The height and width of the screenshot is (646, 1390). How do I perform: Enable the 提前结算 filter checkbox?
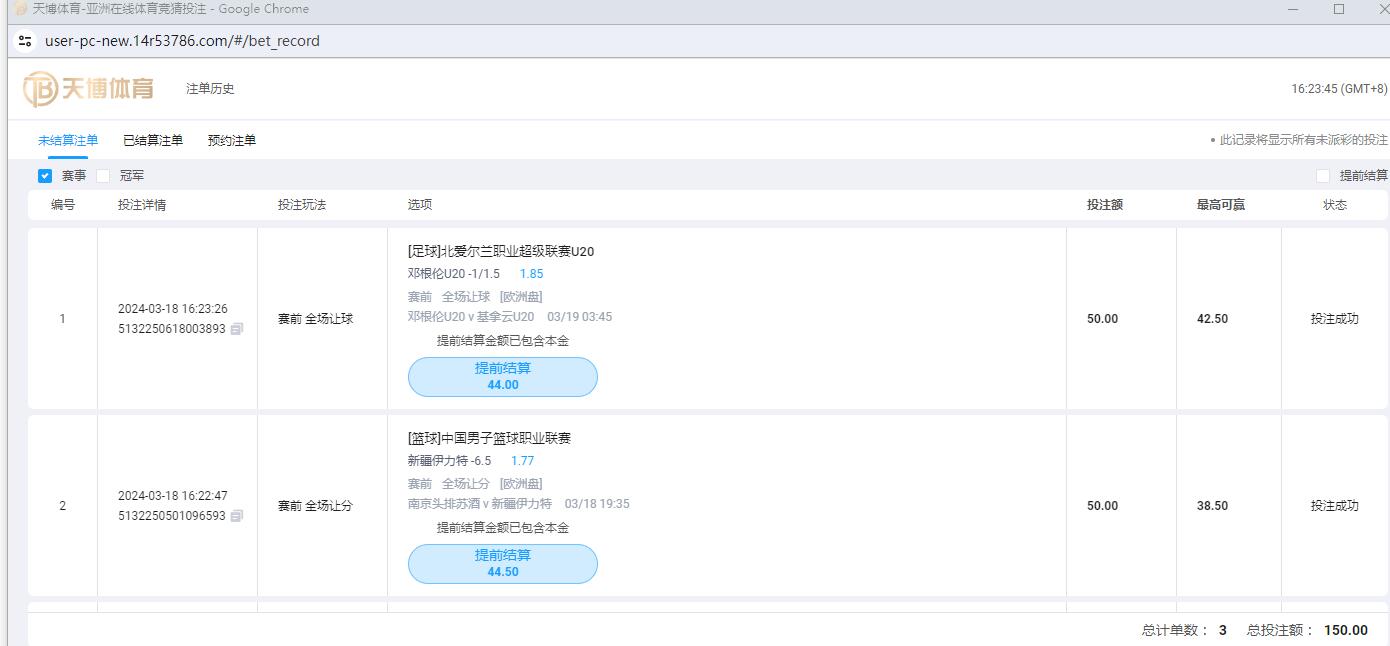pyautogui.click(x=1323, y=176)
